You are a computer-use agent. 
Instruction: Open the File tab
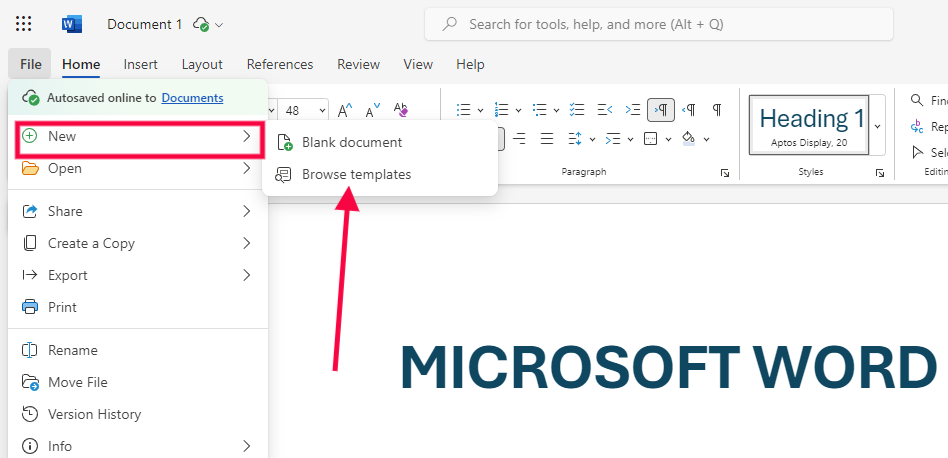pyautogui.click(x=30, y=64)
